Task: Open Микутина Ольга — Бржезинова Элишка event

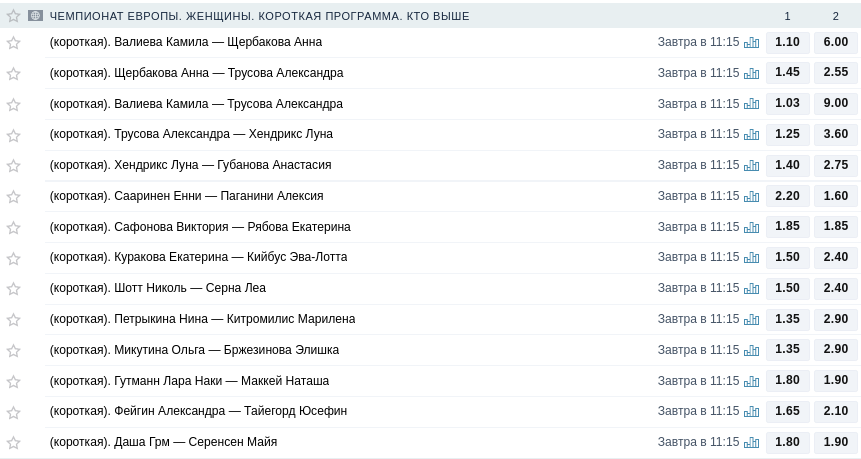Action: tap(194, 350)
